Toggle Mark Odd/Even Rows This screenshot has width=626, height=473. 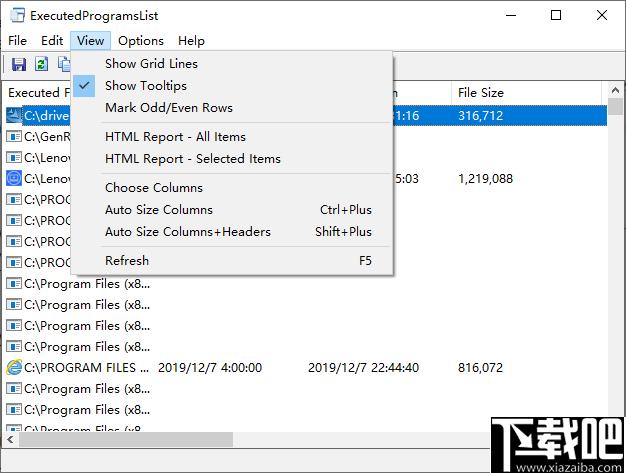tap(232, 107)
